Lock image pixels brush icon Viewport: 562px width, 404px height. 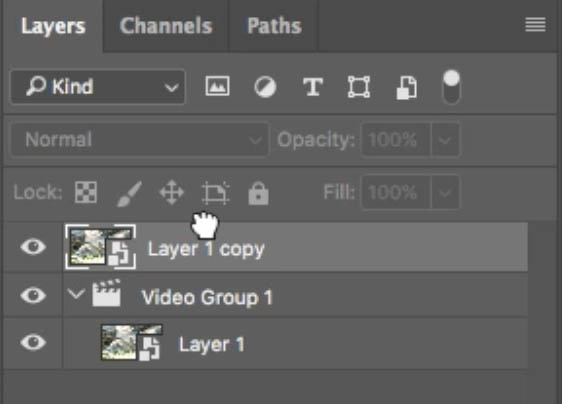click(129, 194)
